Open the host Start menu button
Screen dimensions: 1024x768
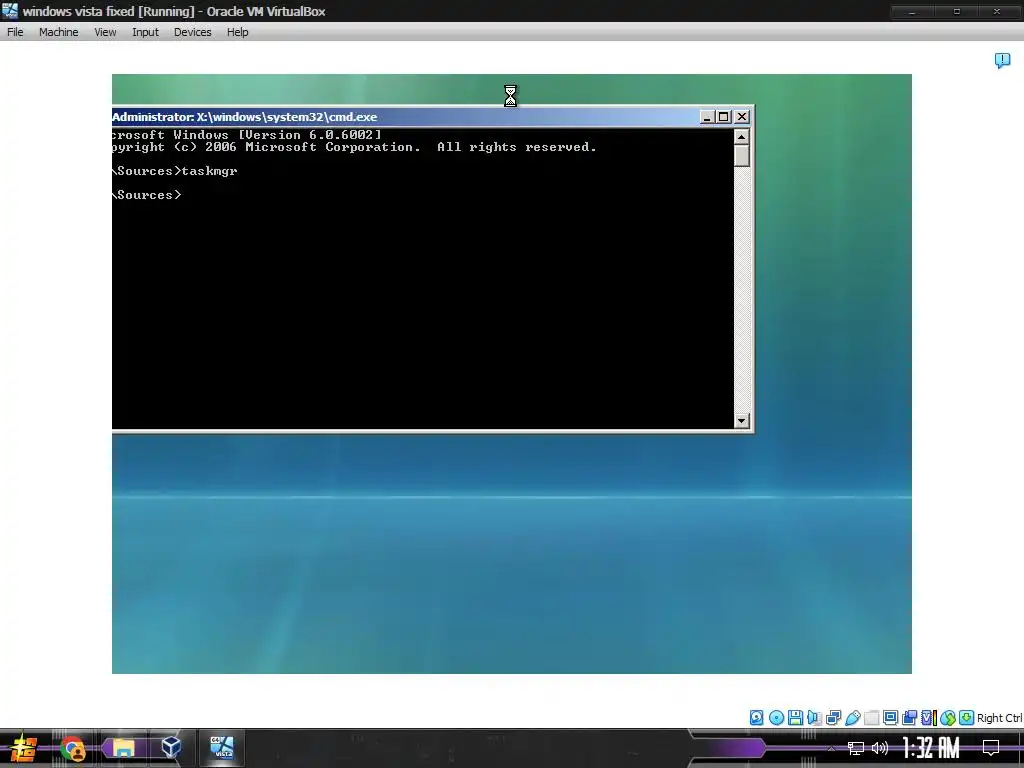coord(24,748)
